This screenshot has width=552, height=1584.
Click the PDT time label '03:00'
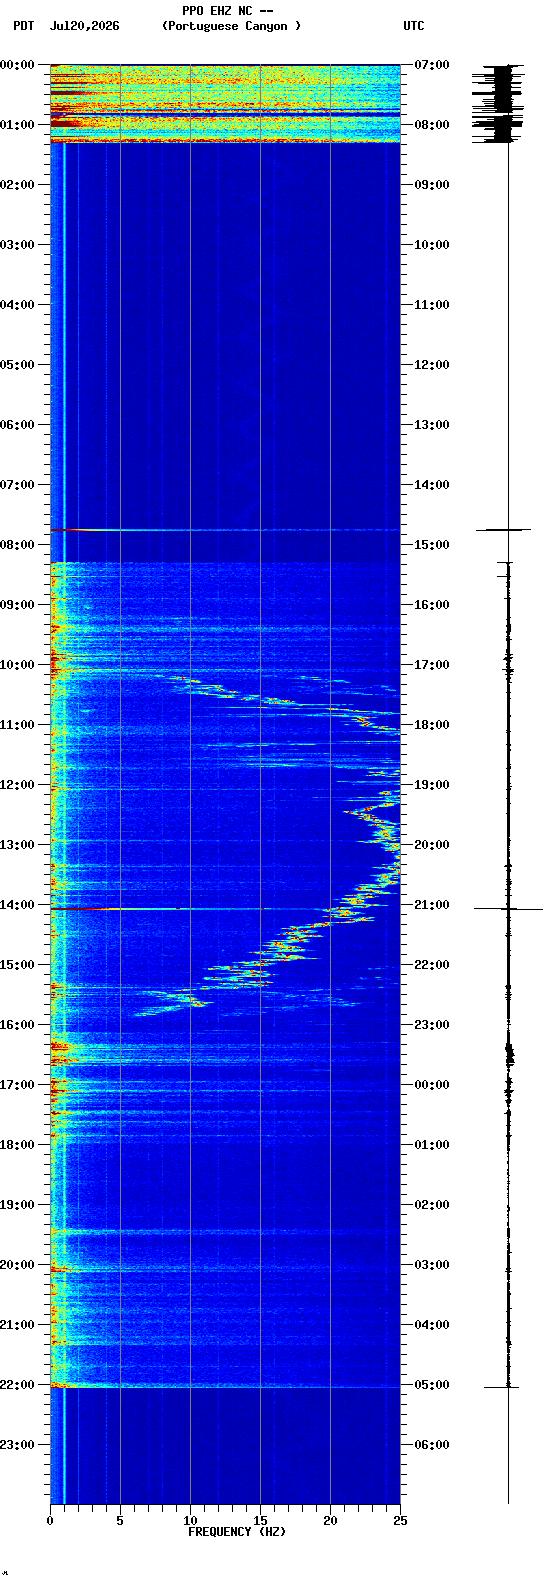pyautogui.click(x=17, y=244)
